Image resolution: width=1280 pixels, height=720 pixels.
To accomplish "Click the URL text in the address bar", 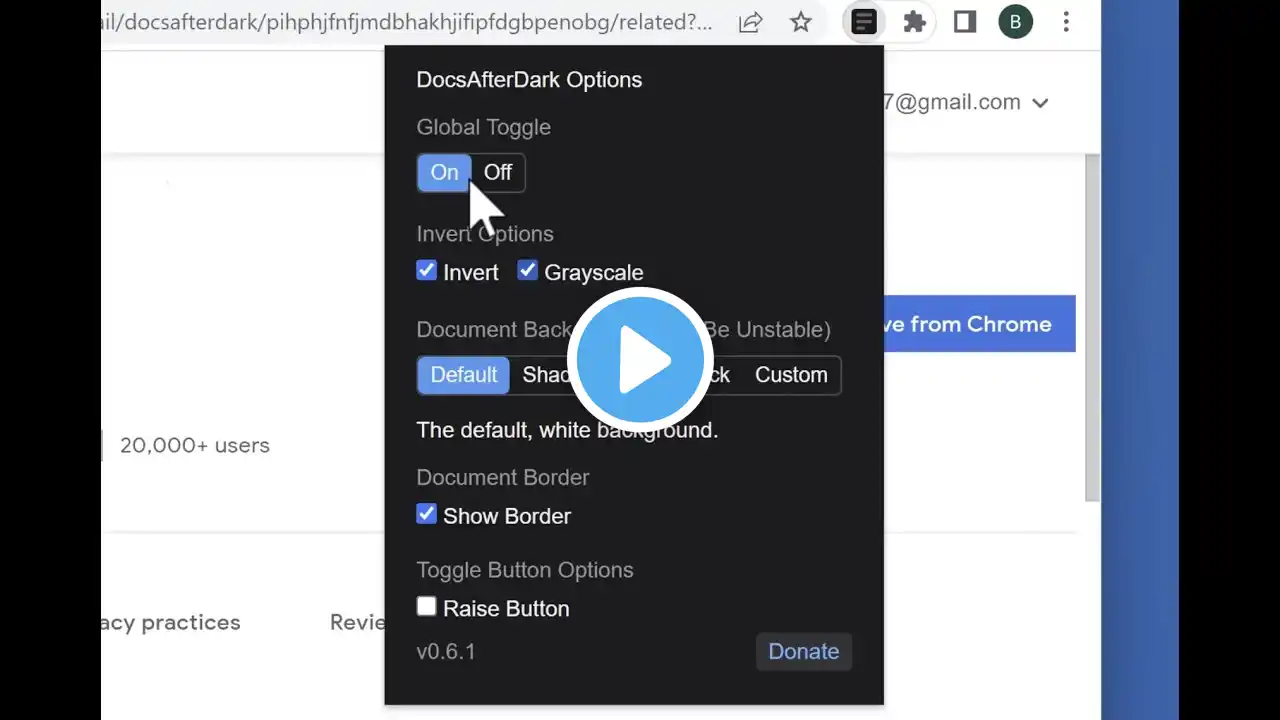I will [x=407, y=22].
